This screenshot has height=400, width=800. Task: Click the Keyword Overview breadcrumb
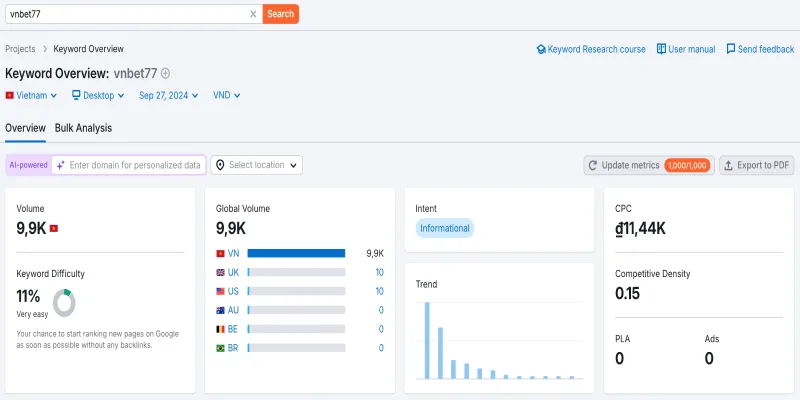coord(89,49)
